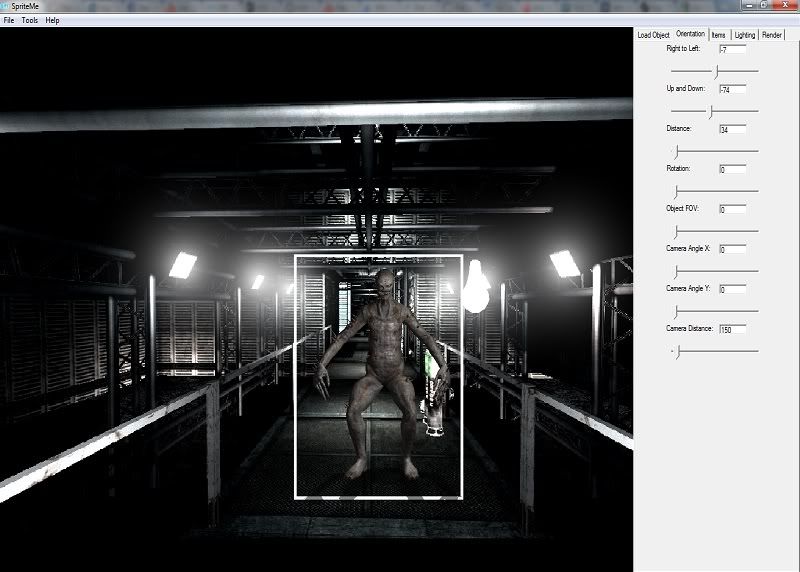This screenshot has height=572, width=800.
Task: Click the Object FOV slider
Action: point(715,231)
